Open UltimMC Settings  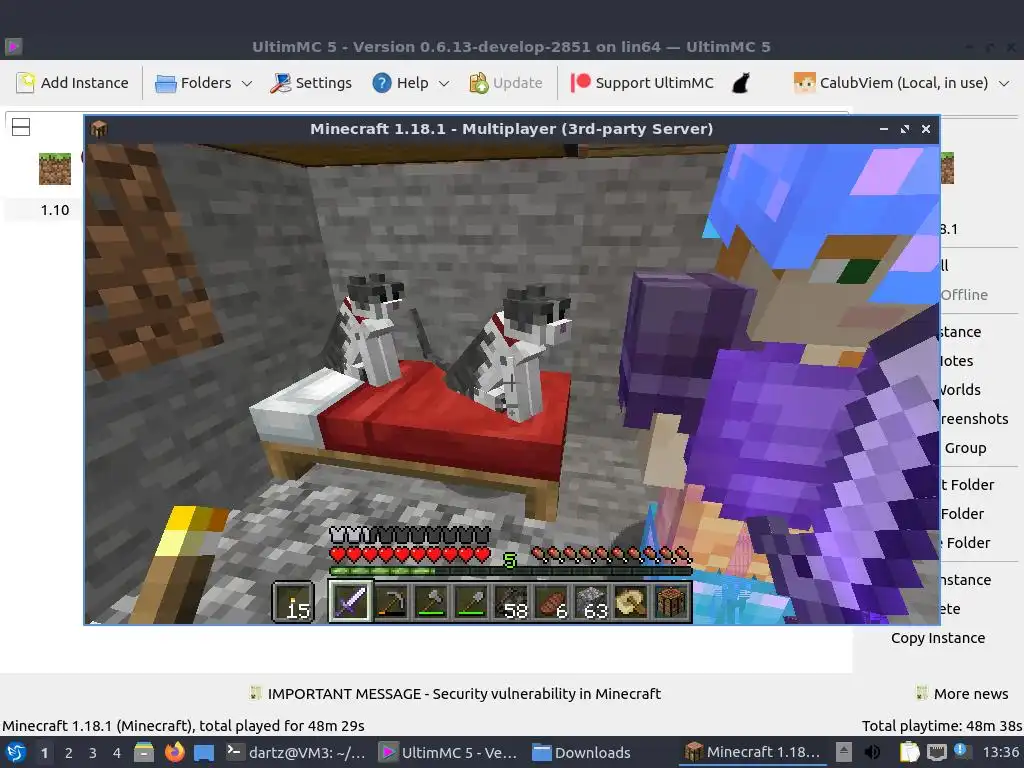[311, 83]
